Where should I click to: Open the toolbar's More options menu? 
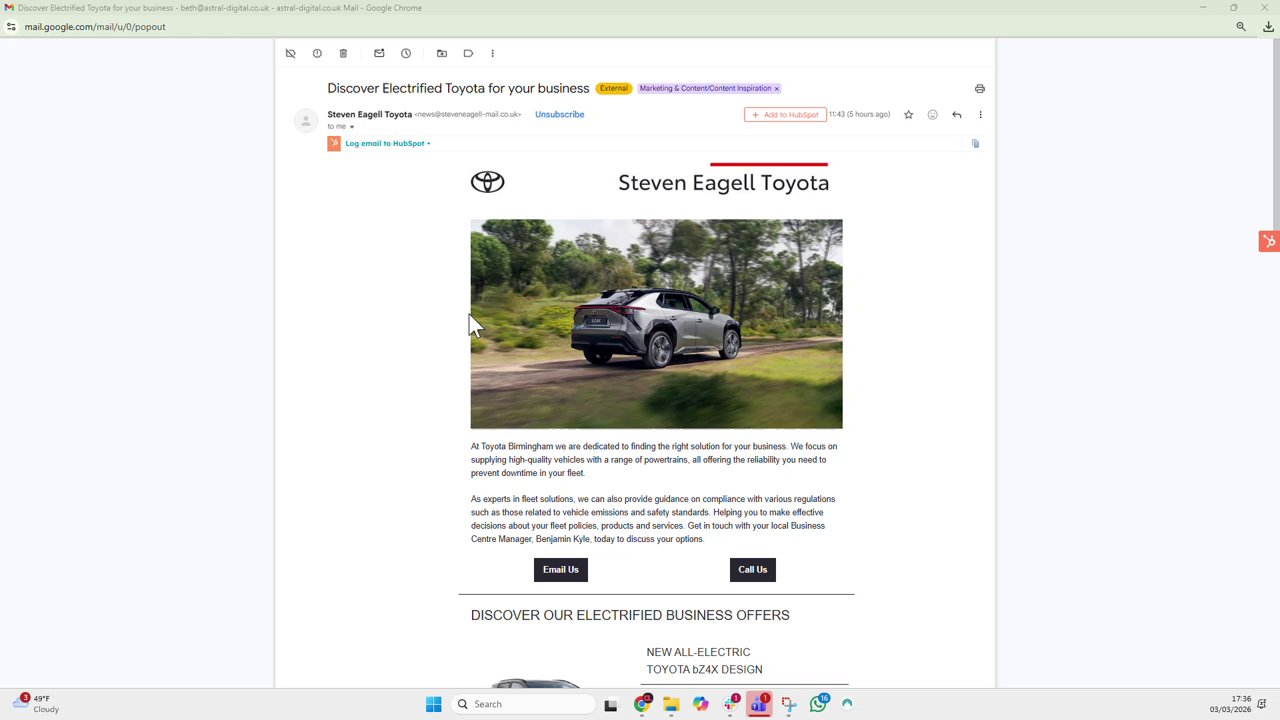(x=492, y=53)
